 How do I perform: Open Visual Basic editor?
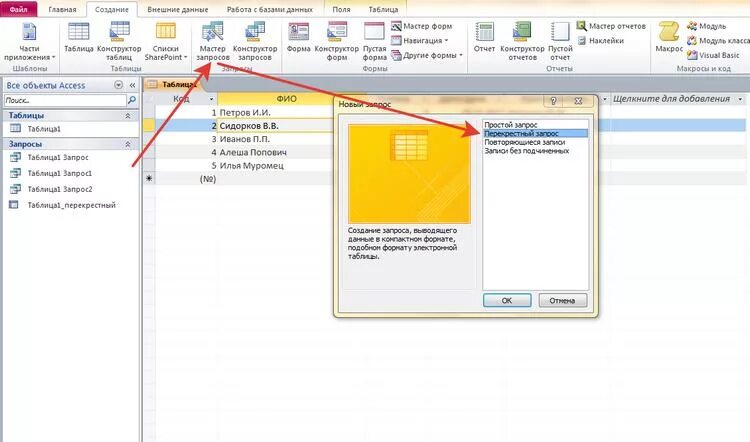point(713,55)
